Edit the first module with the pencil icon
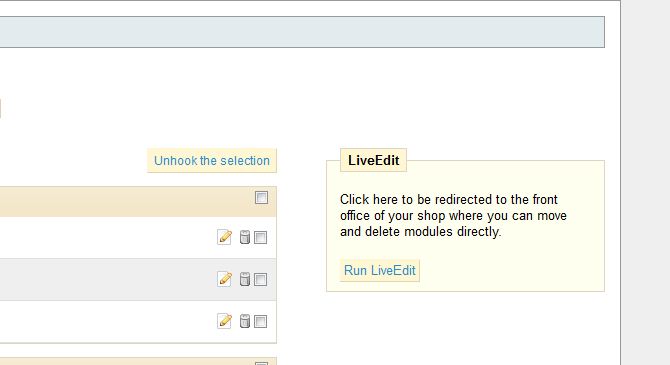Screen dimensions: 670x365 click(224, 237)
